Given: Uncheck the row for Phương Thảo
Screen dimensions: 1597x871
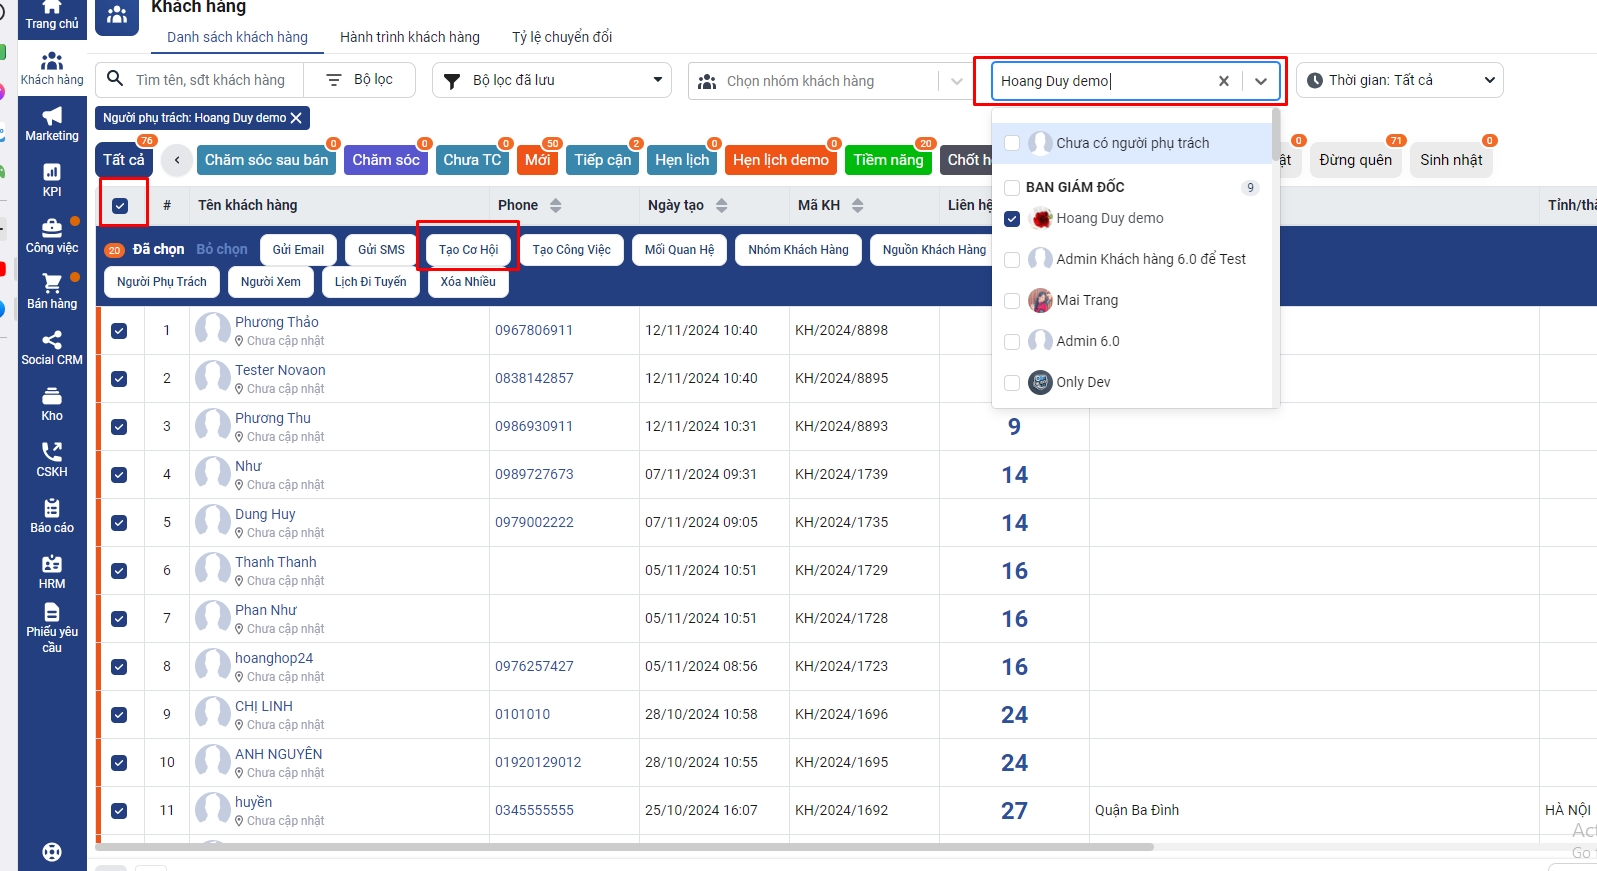Looking at the screenshot, I should click(119, 331).
